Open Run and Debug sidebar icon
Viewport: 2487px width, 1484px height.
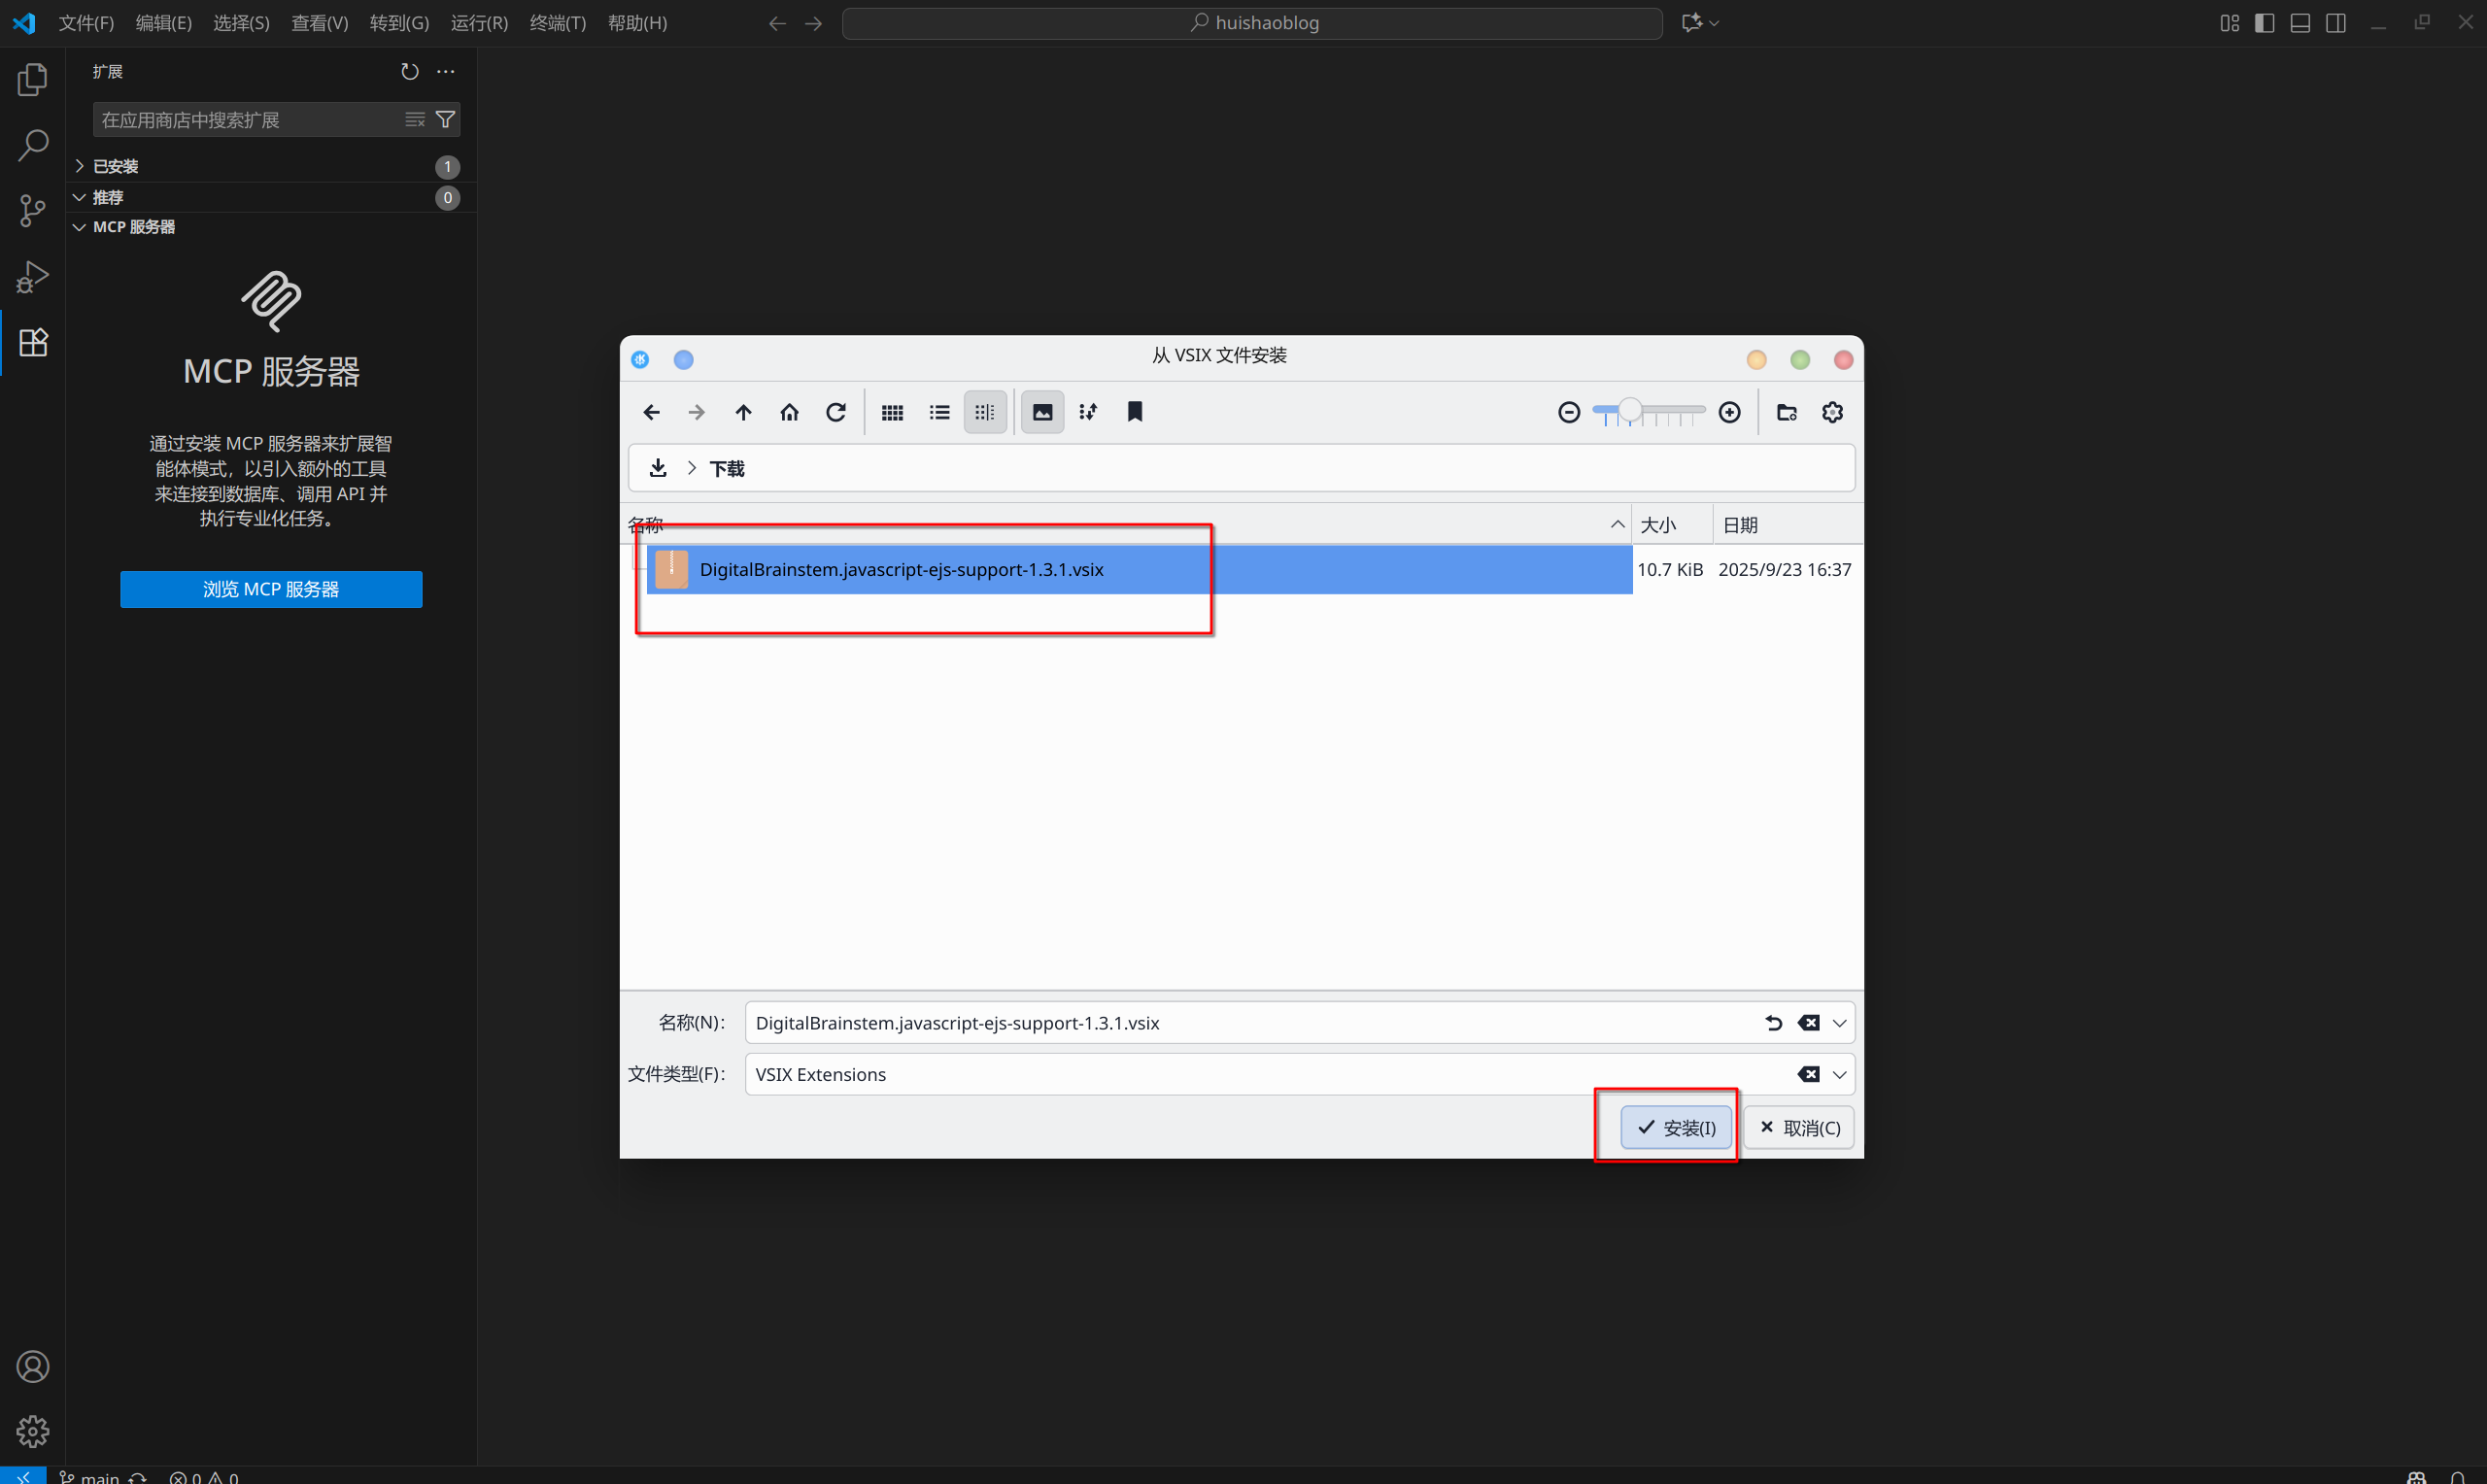click(33, 276)
